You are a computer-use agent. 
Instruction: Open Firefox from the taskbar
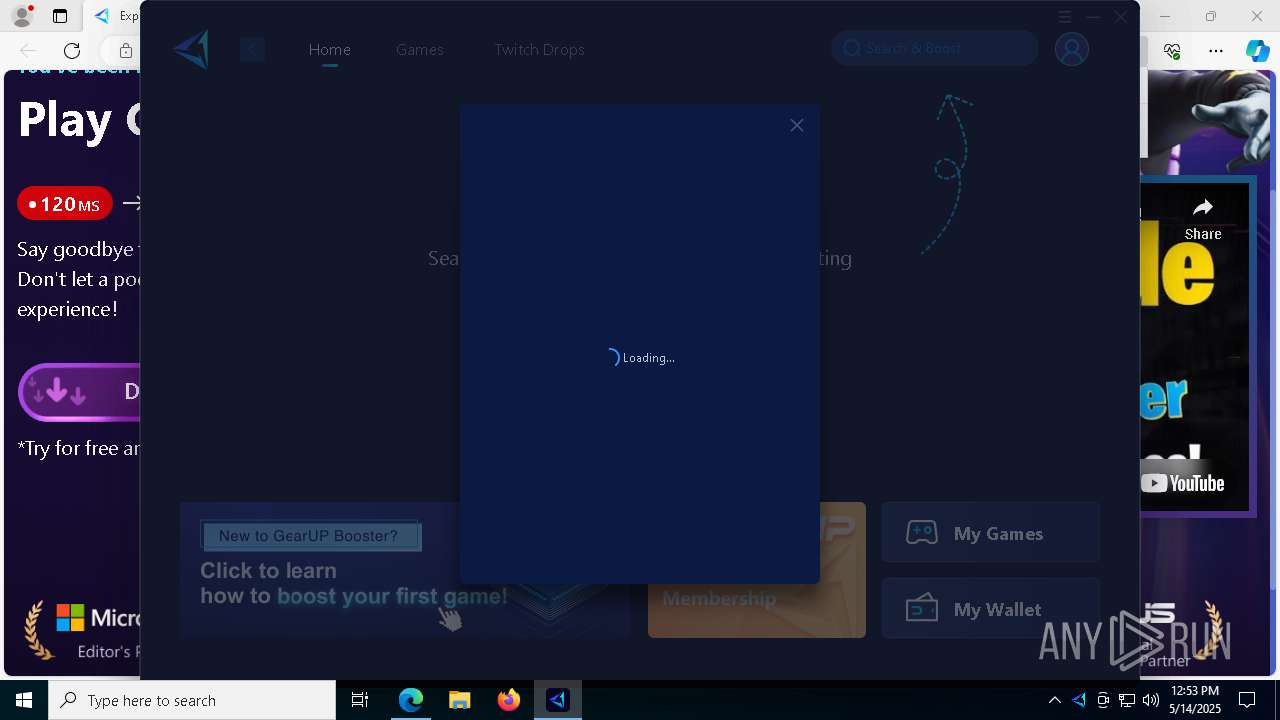(x=508, y=700)
